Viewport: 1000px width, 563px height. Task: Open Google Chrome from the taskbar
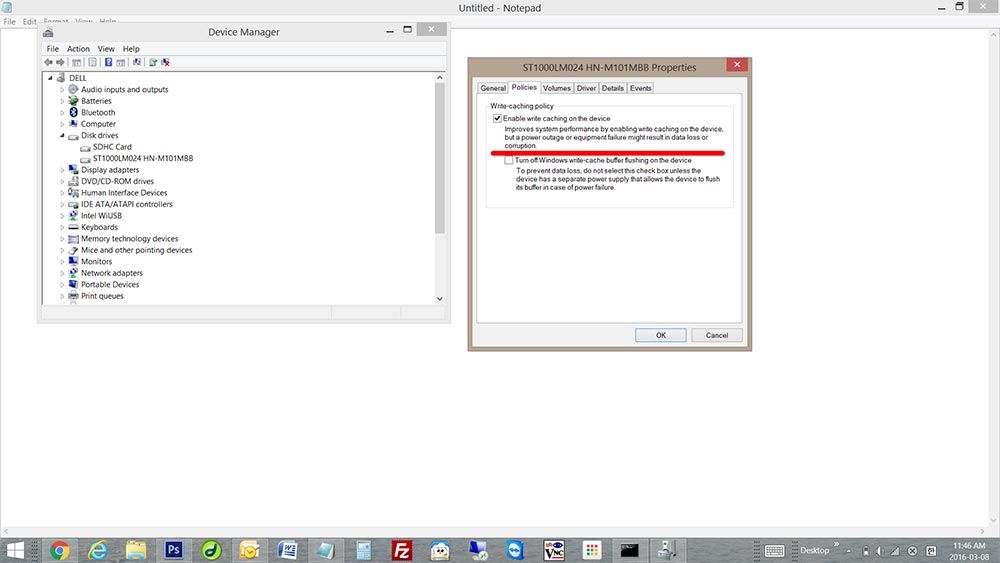click(59, 550)
